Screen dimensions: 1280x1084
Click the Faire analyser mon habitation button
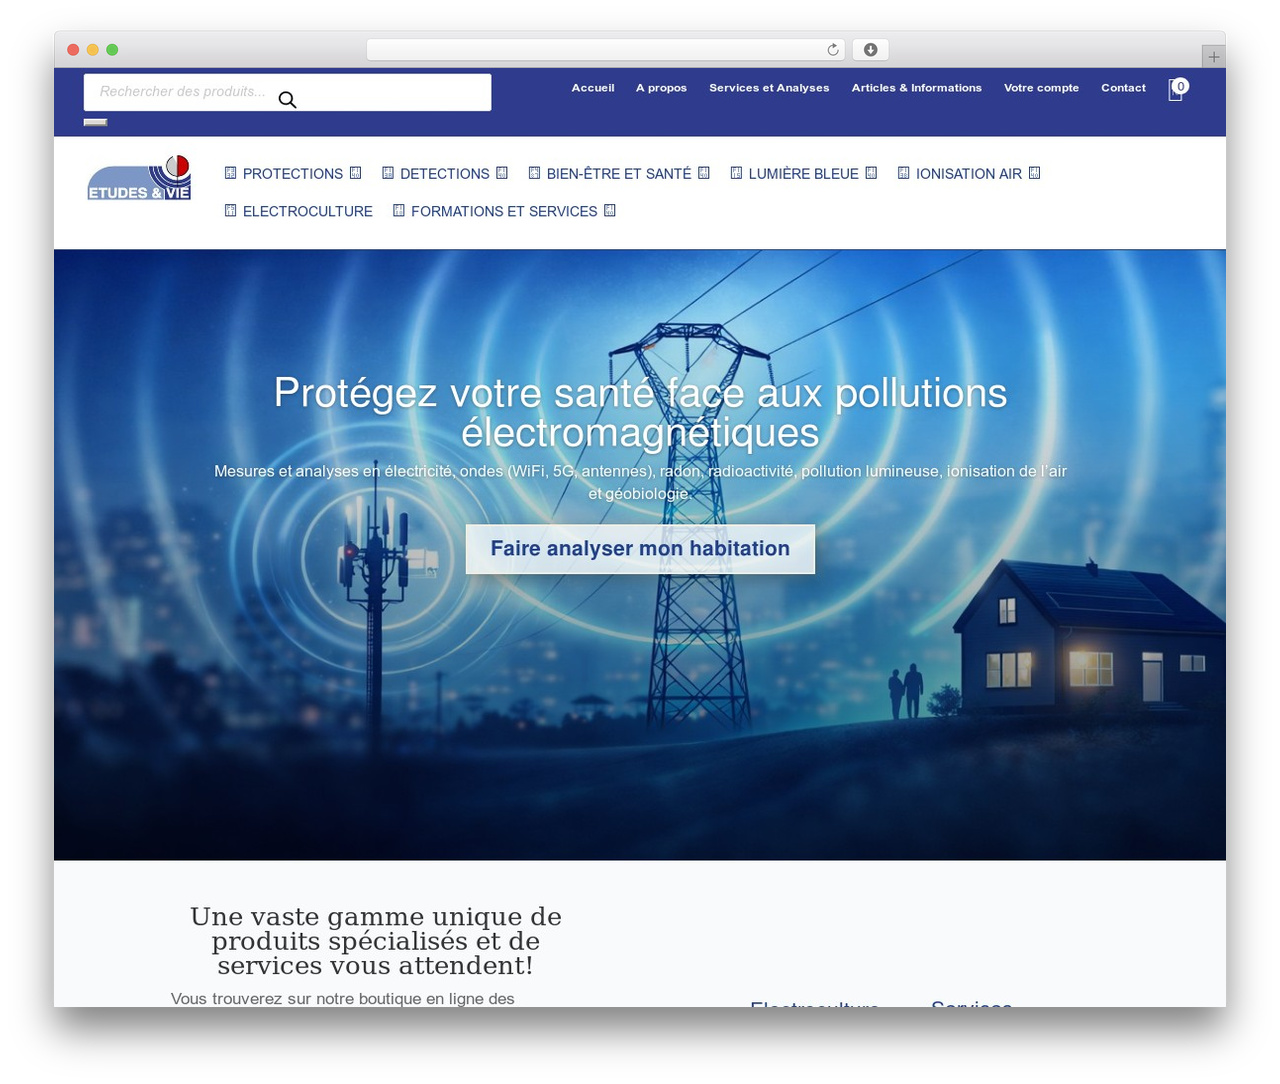click(640, 549)
